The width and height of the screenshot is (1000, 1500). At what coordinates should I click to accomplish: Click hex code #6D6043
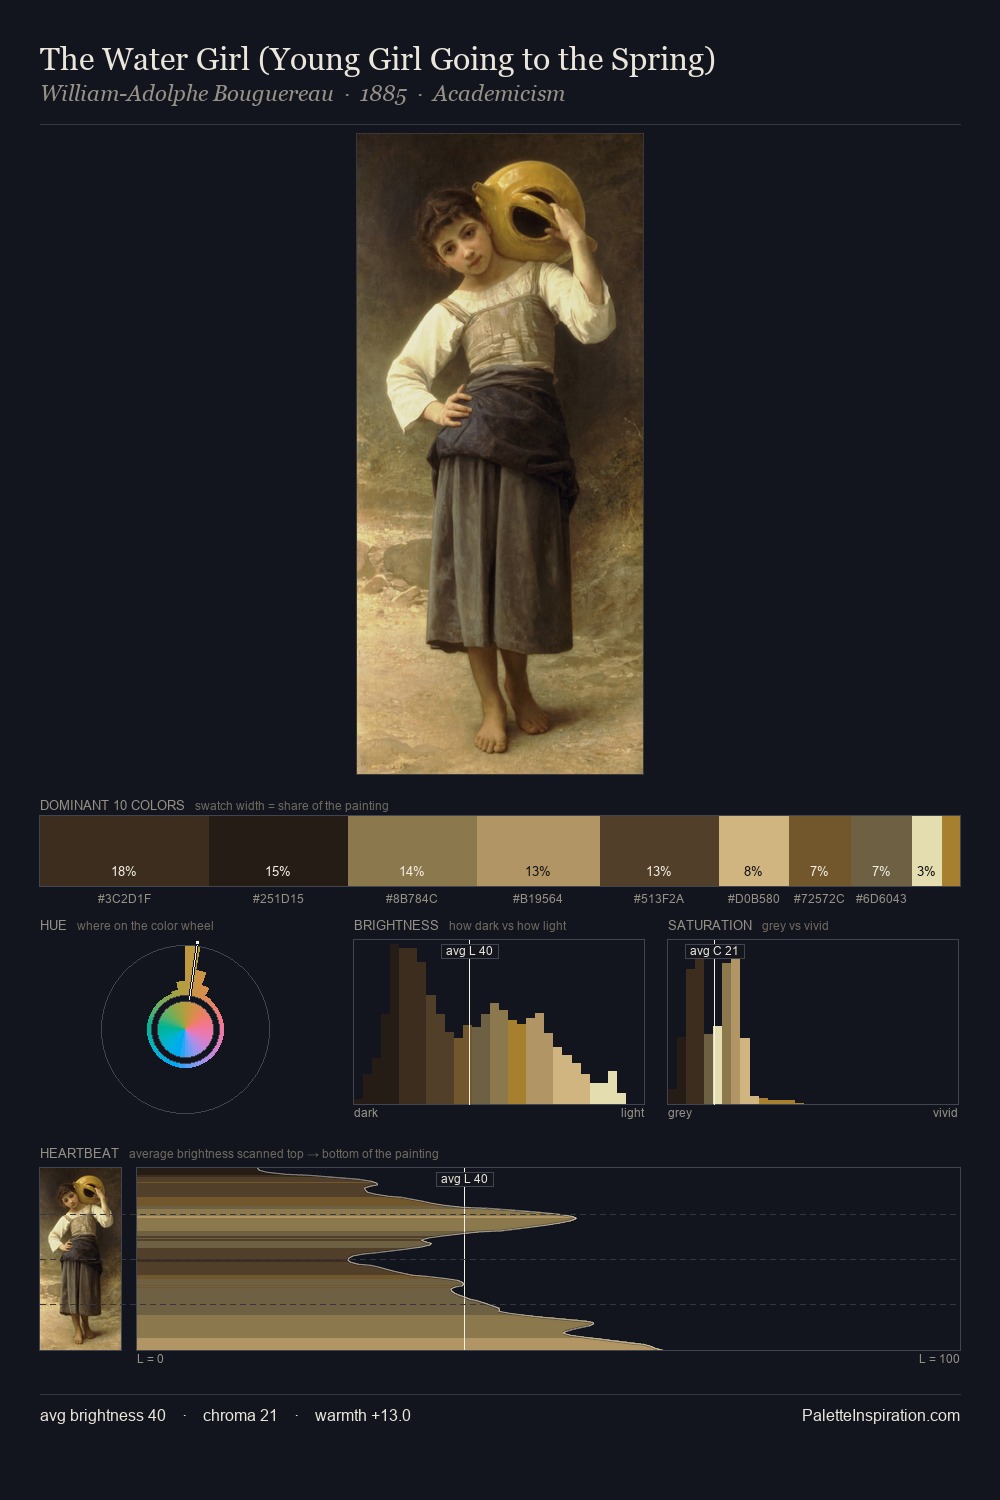coord(881,899)
